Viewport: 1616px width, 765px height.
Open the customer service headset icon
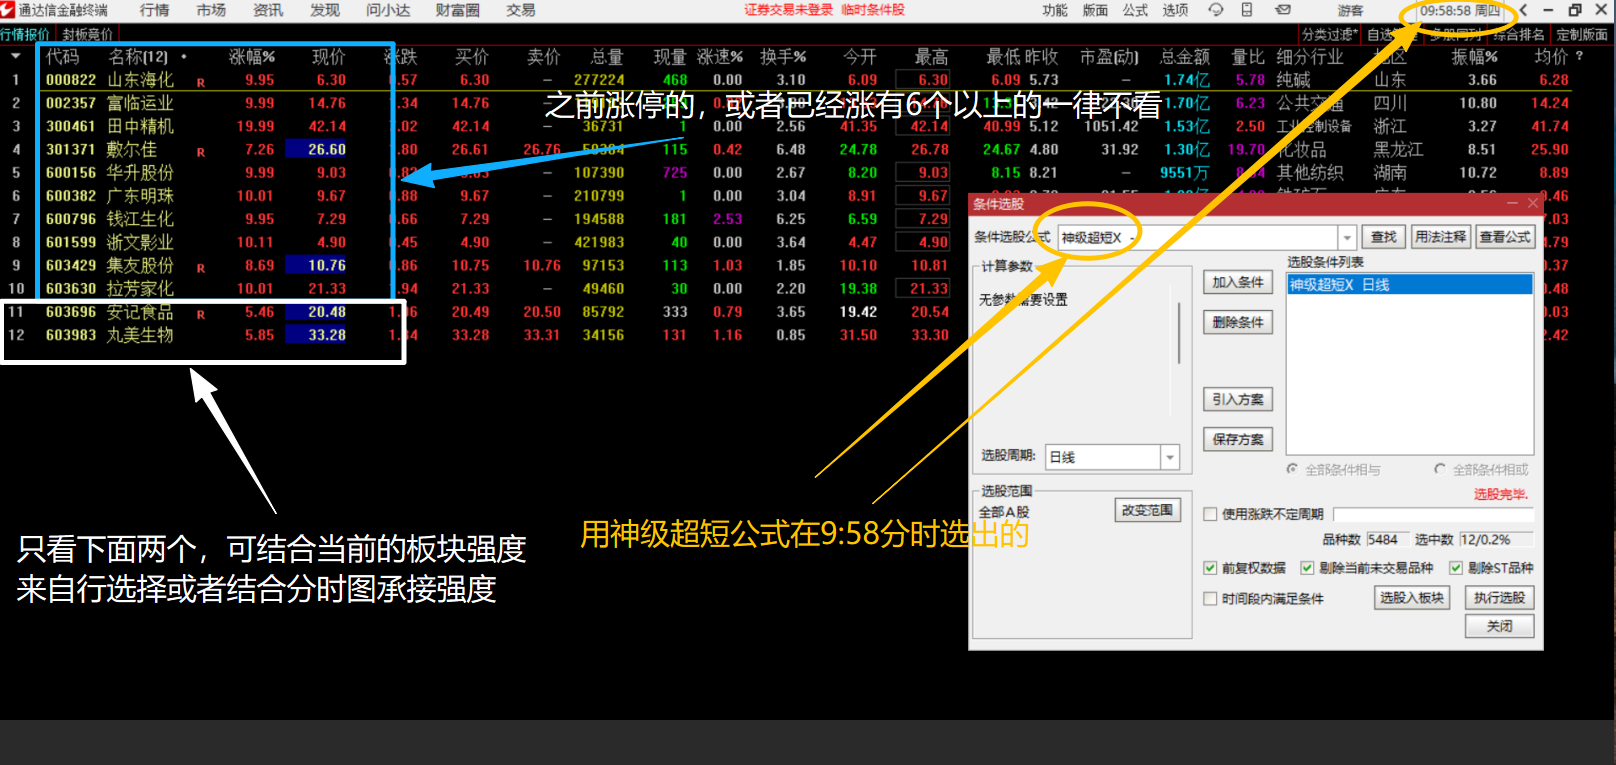tap(1216, 10)
